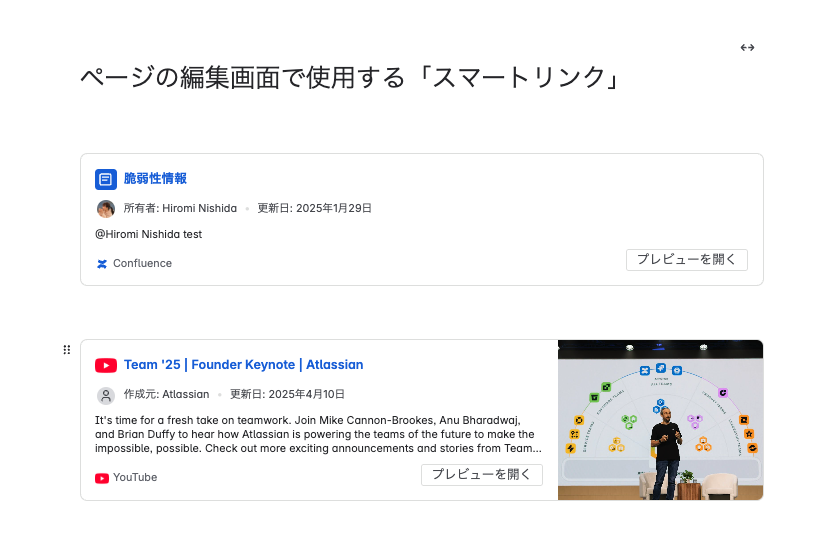Click the '所有者: Hiromi Nishida' text

tap(180, 208)
